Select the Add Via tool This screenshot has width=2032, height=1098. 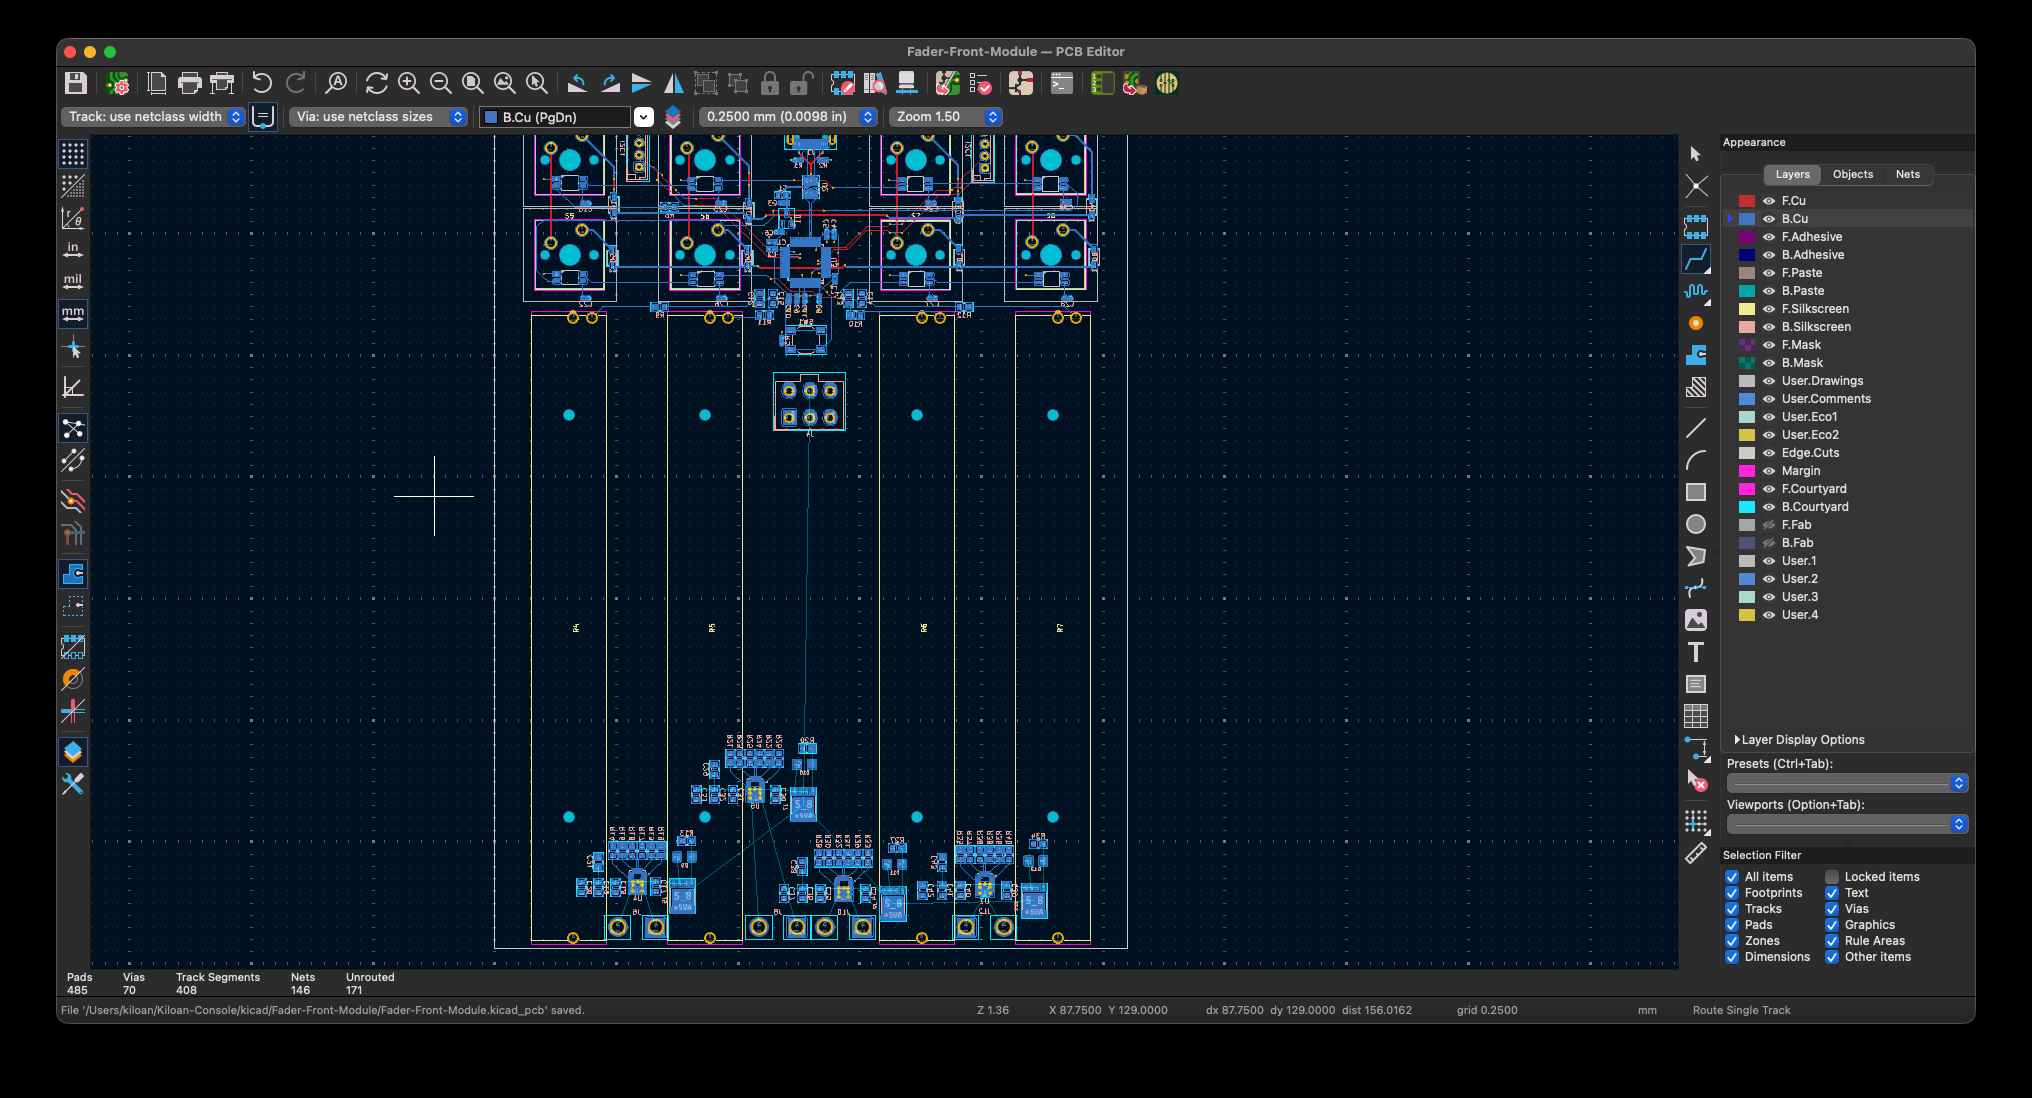click(x=1696, y=323)
